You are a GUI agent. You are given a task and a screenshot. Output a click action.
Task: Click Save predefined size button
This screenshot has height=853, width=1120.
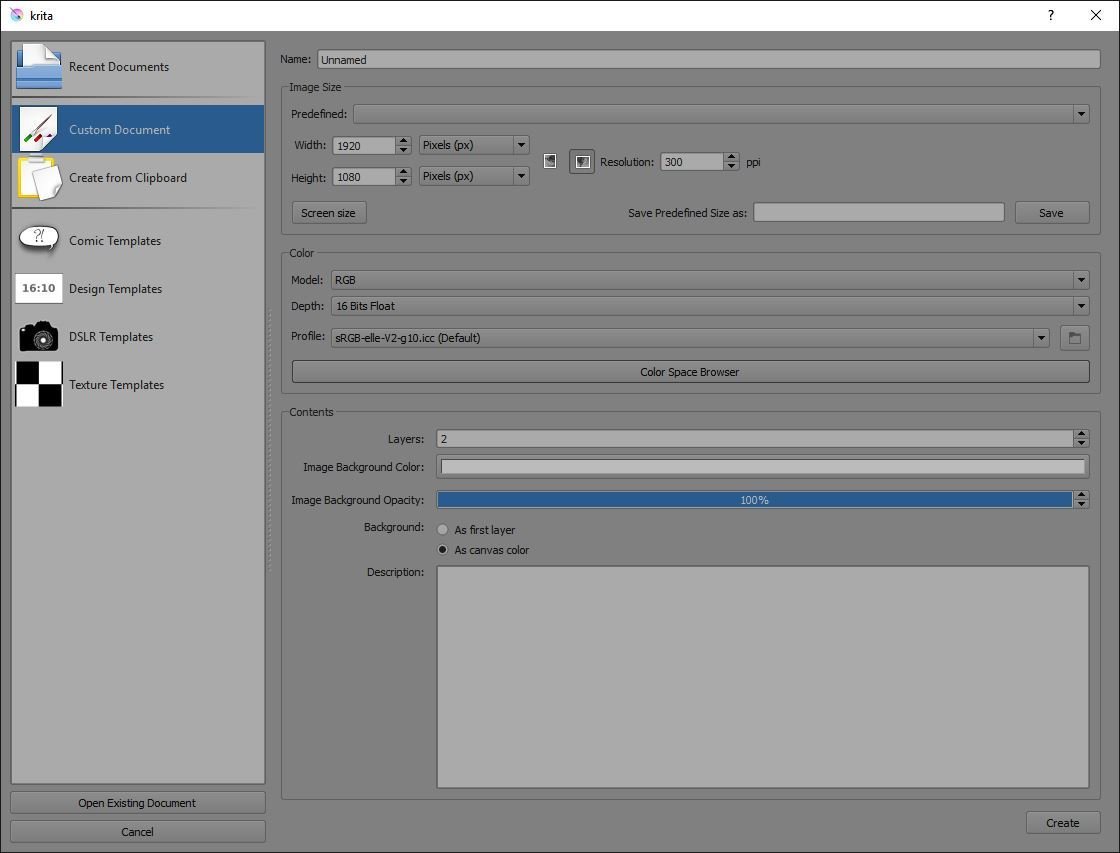1051,213
